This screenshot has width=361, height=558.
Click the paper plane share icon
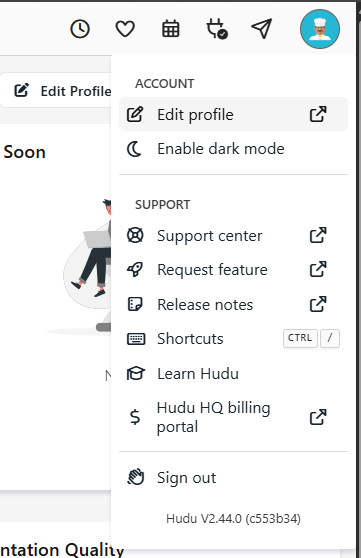click(x=262, y=29)
